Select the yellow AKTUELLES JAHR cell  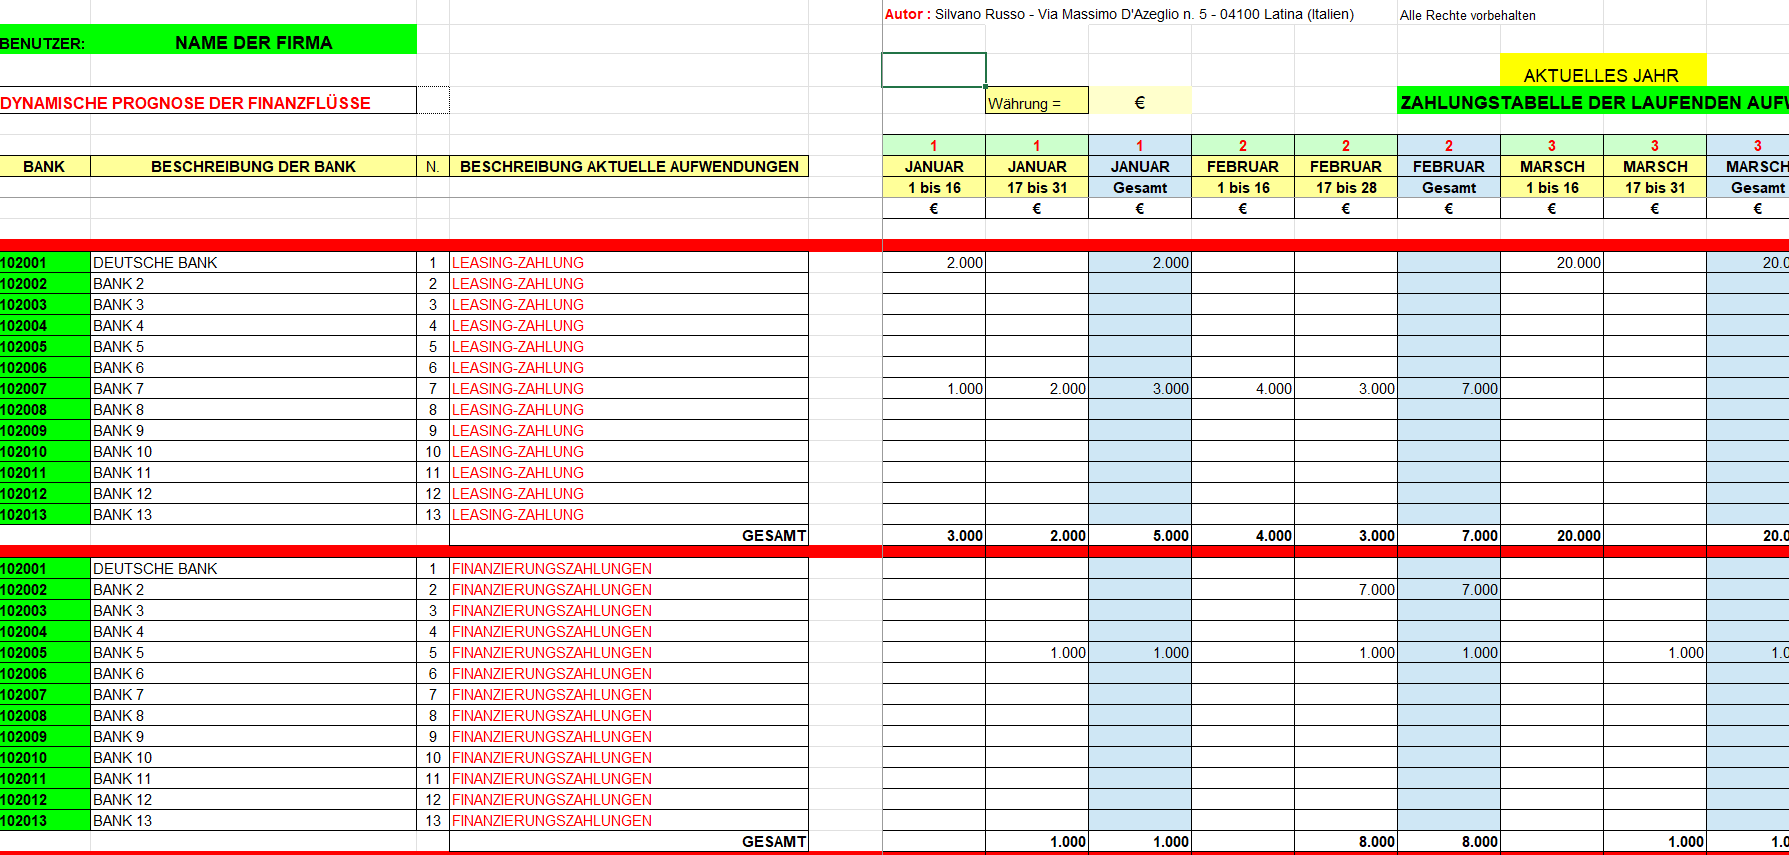1601,75
